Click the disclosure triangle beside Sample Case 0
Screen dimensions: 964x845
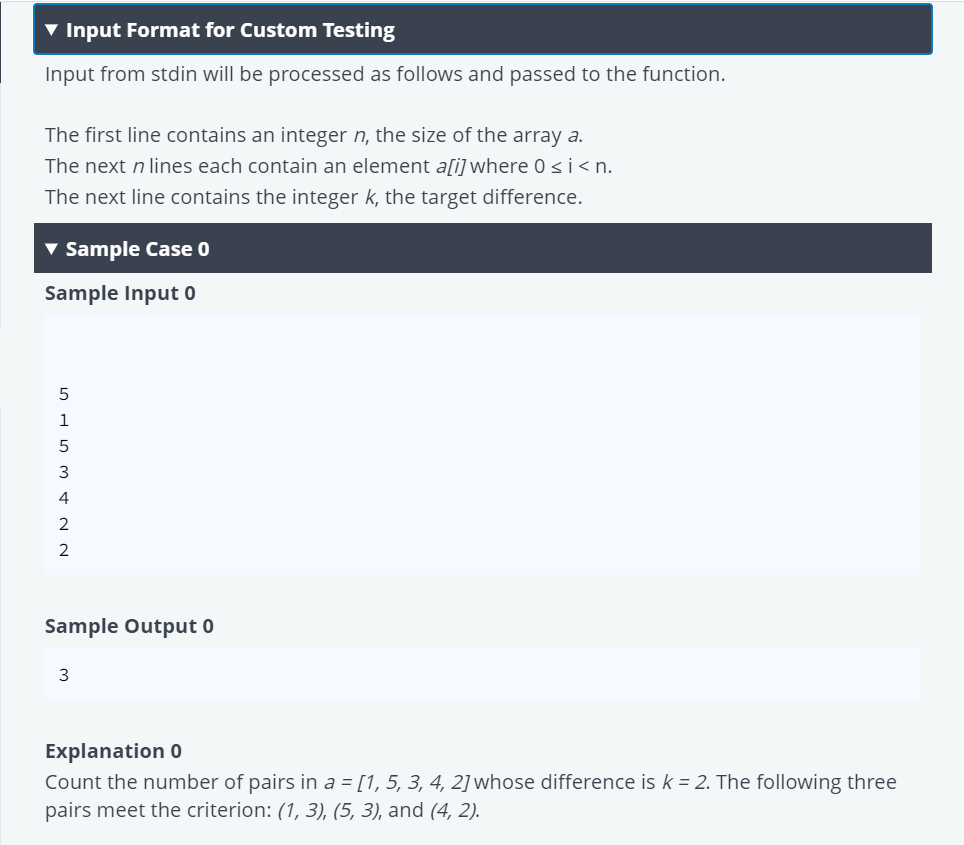(x=51, y=249)
